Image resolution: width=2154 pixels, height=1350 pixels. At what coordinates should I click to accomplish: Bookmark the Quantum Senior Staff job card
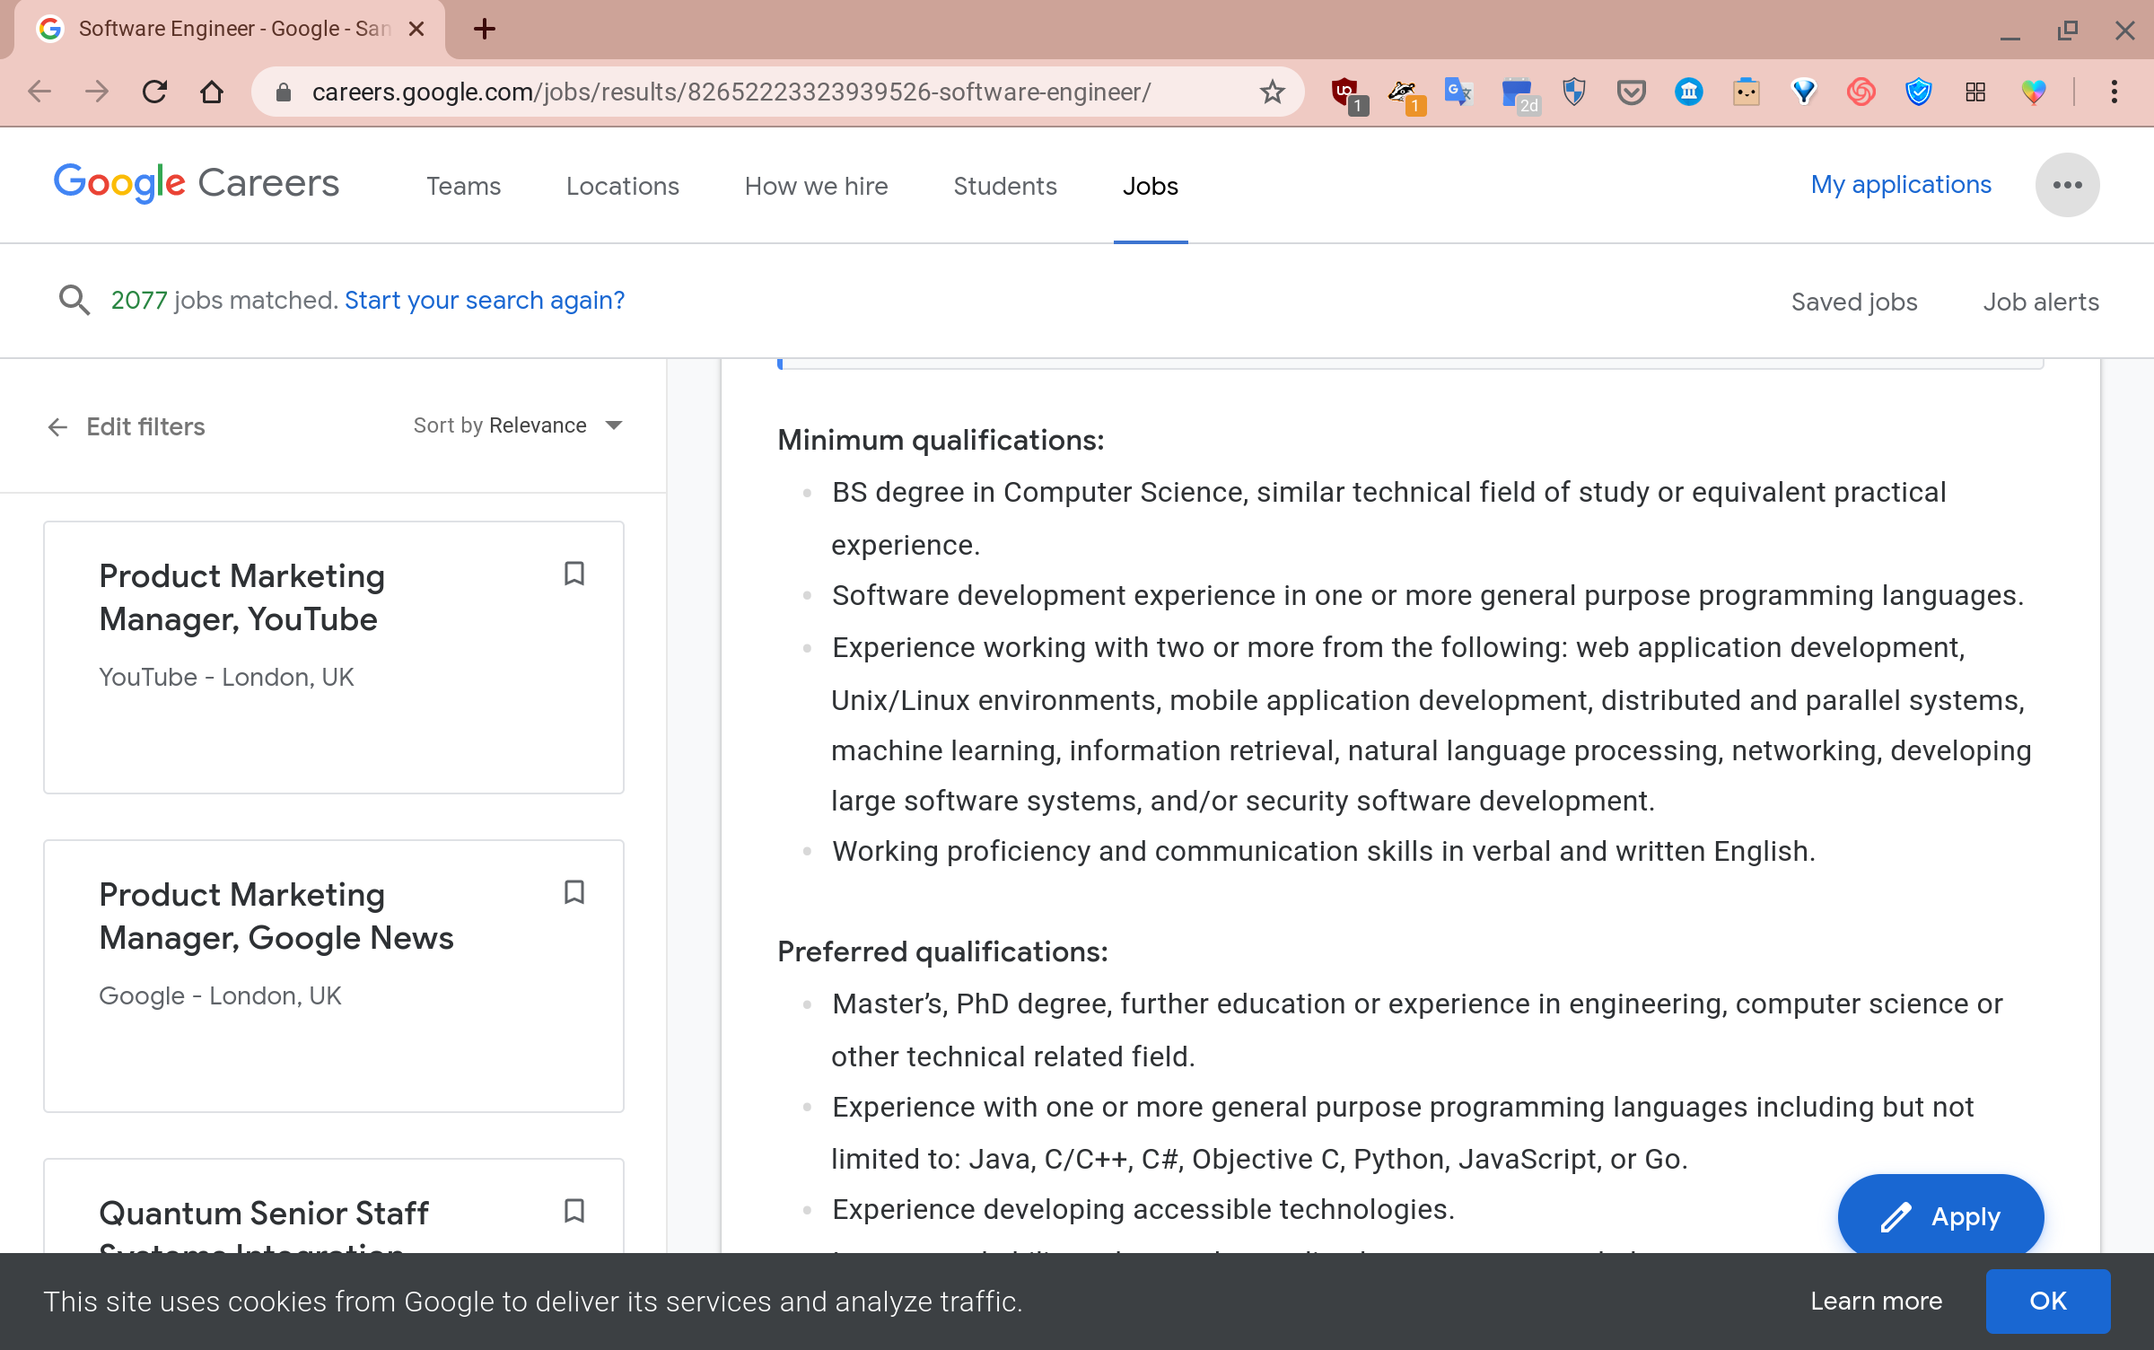point(574,1210)
